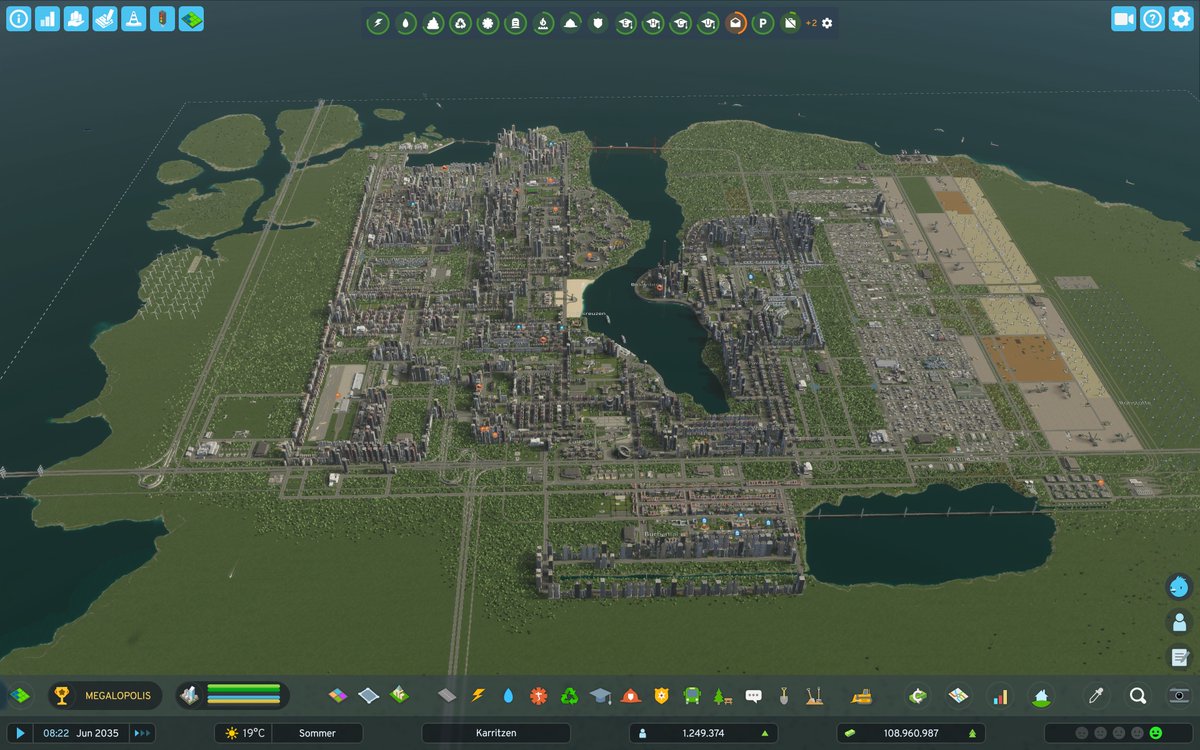Click the sewage status indicator
This screenshot has width=1200, height=750.
[433, 23]
